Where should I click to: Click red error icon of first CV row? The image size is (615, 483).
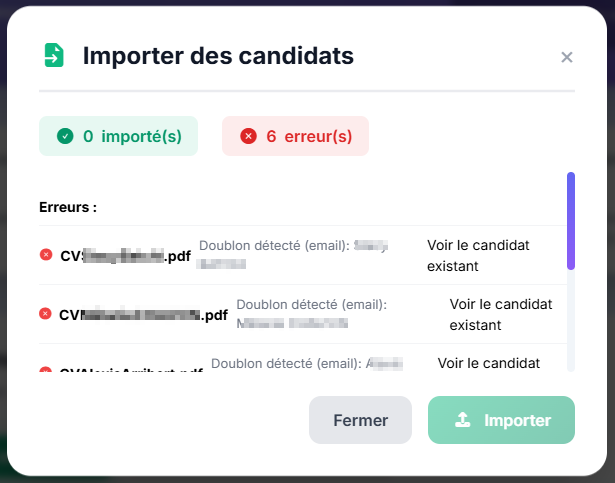point(45,255)
